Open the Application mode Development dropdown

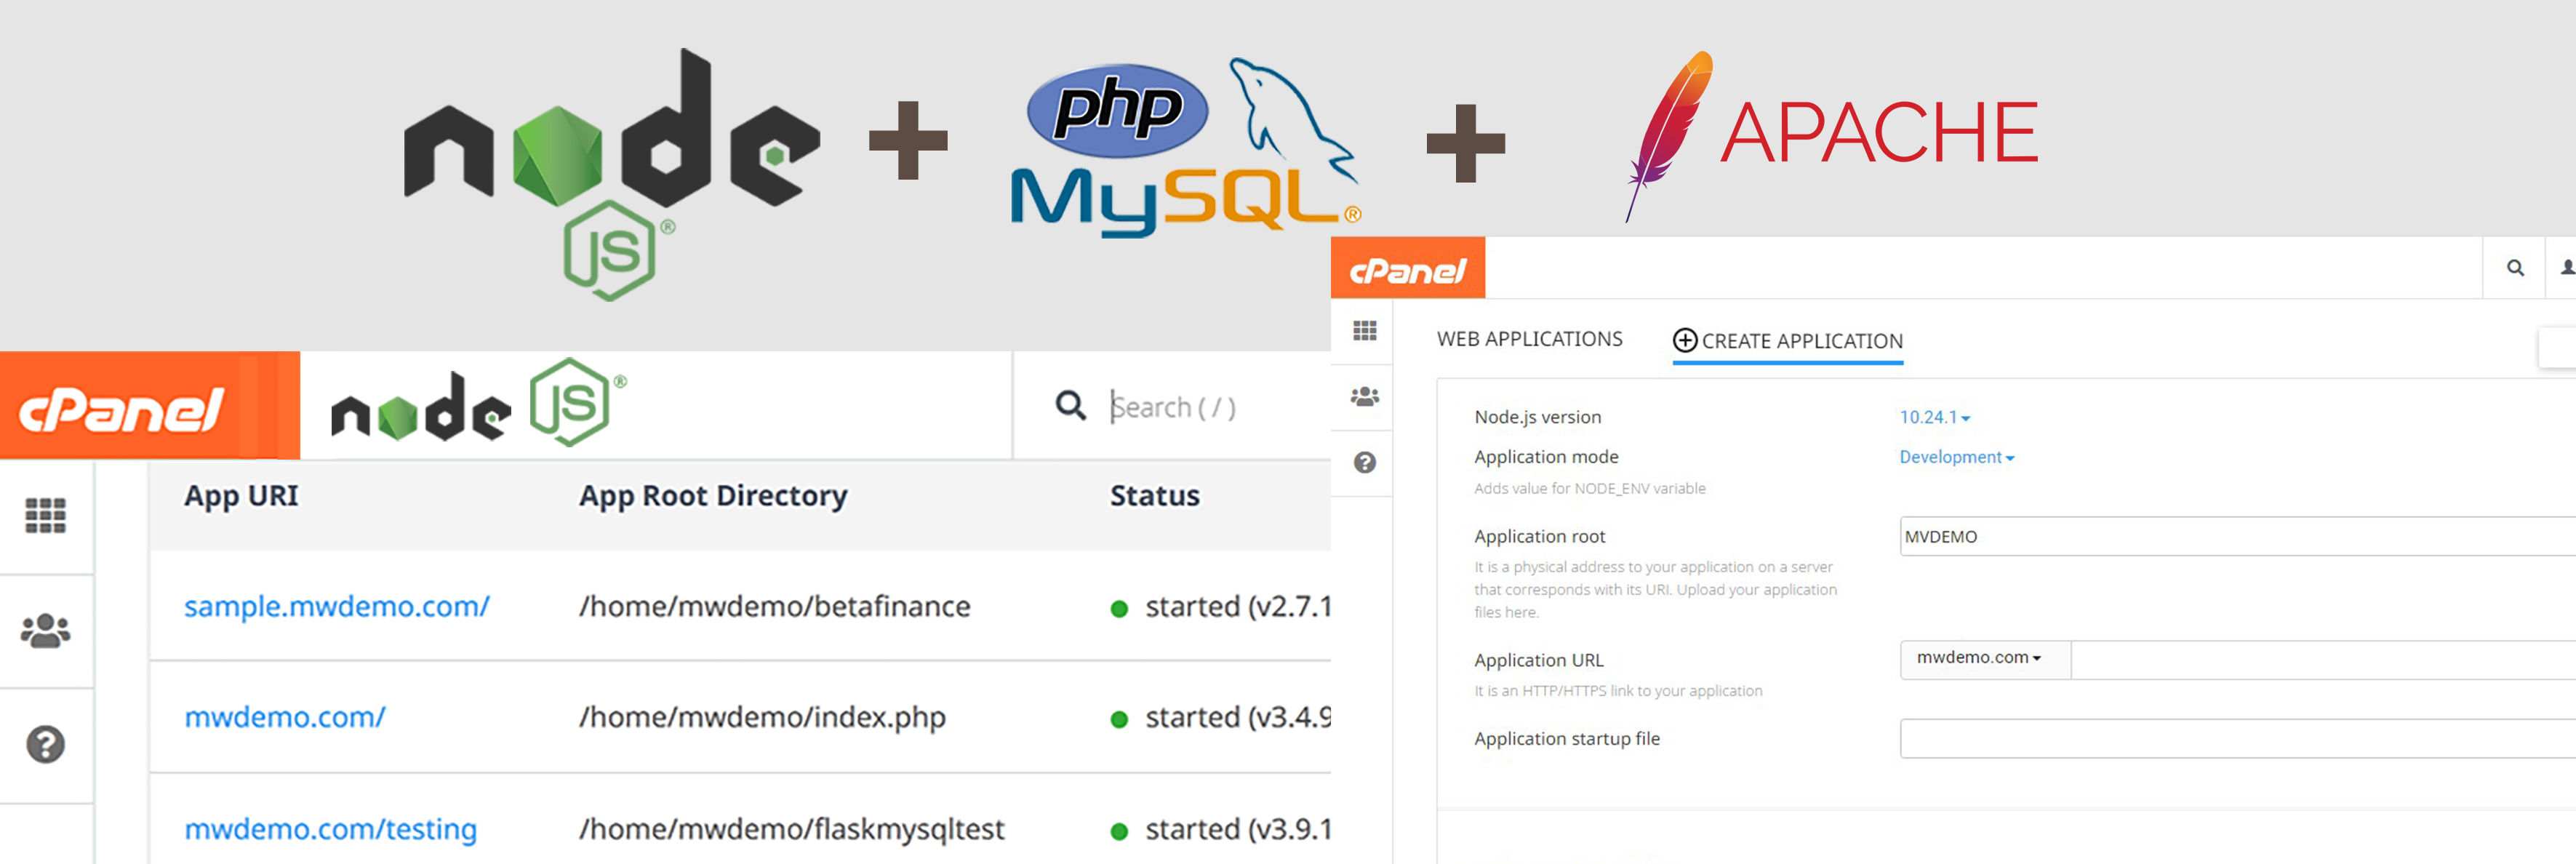[1956, 457]
